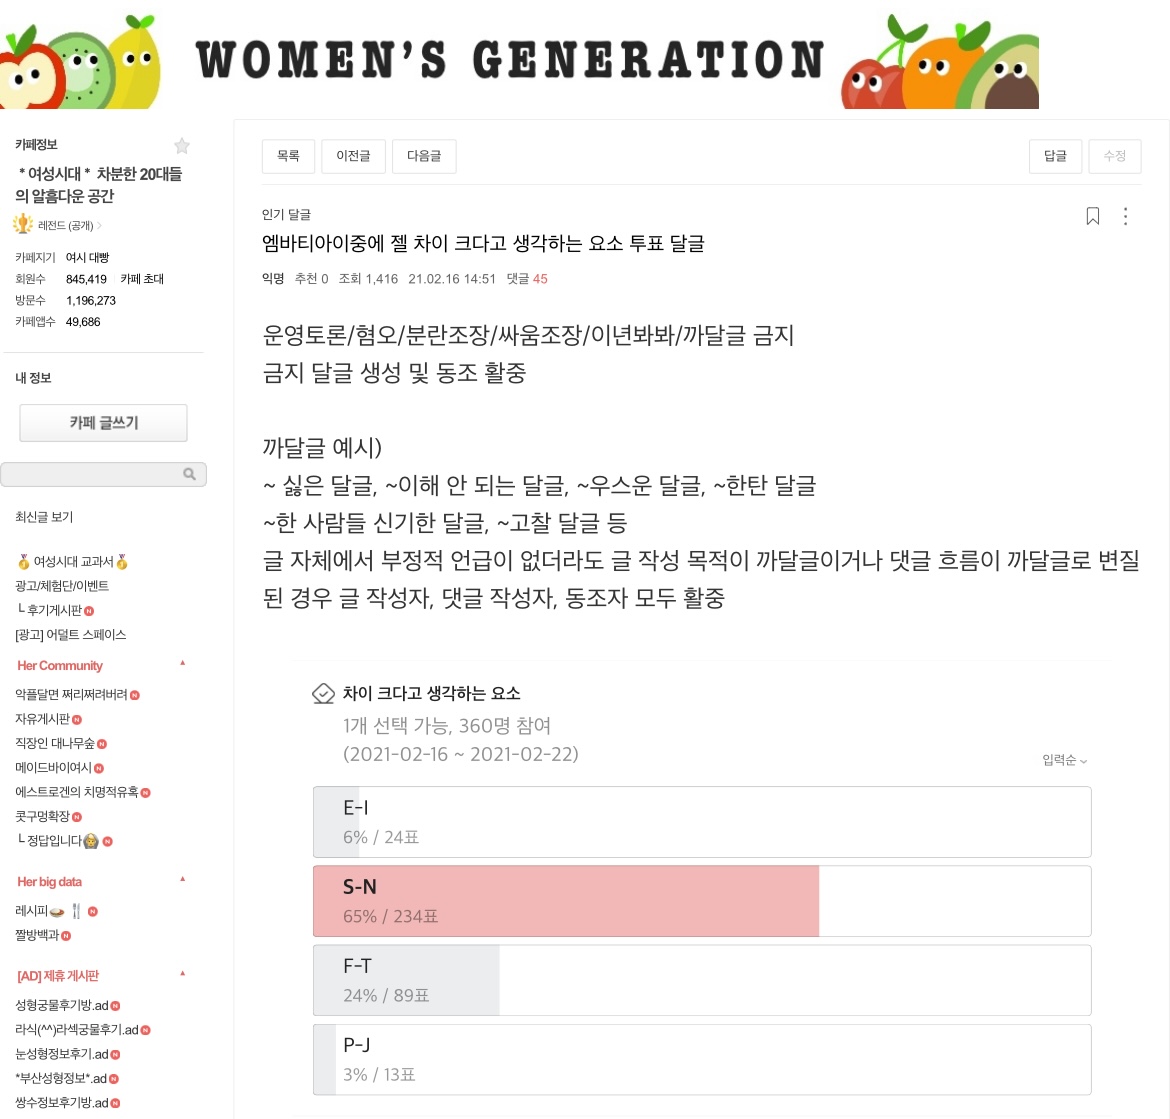Click the Women's Generation banner logo
Viewport: 1170px width, 1119px height.
[510, 60]
